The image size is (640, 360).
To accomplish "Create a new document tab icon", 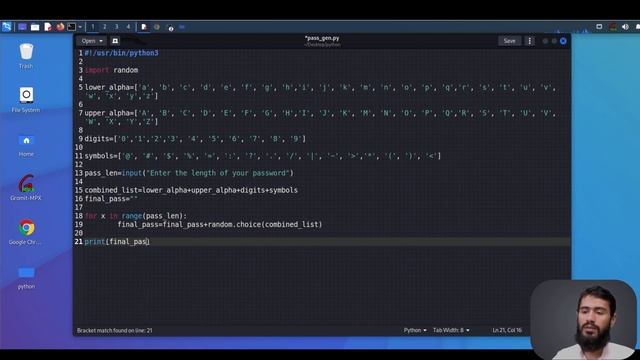I will click(x=115, y=41).
